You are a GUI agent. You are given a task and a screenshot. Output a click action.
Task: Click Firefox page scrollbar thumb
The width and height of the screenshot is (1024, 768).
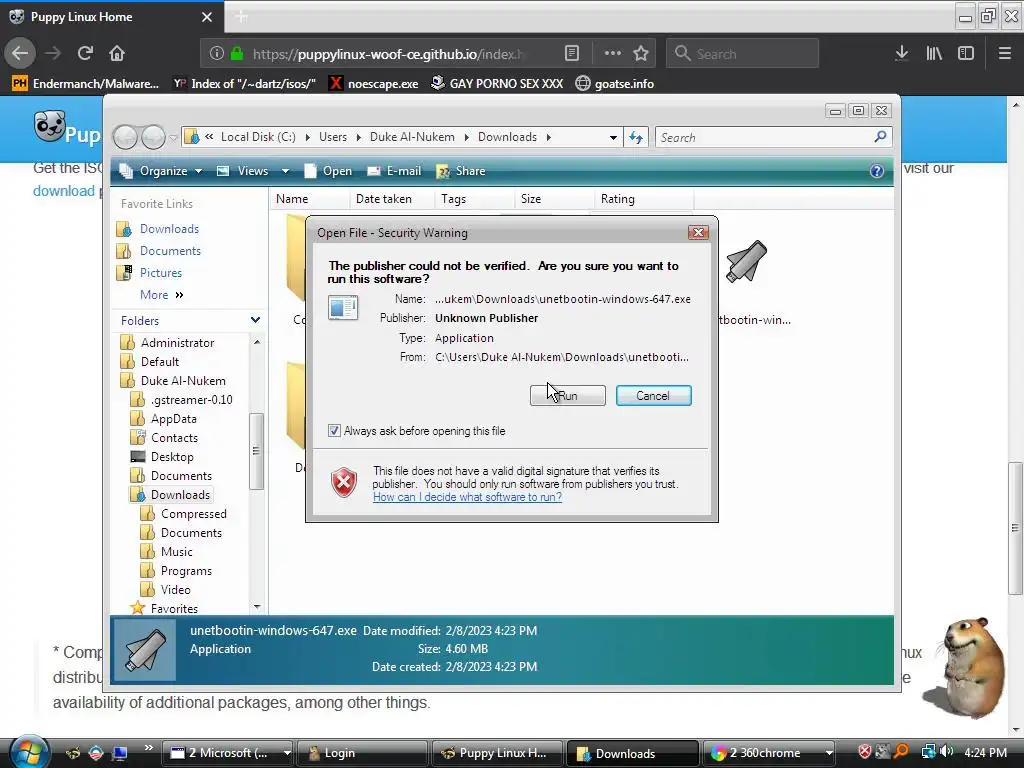pos(1015,528)
